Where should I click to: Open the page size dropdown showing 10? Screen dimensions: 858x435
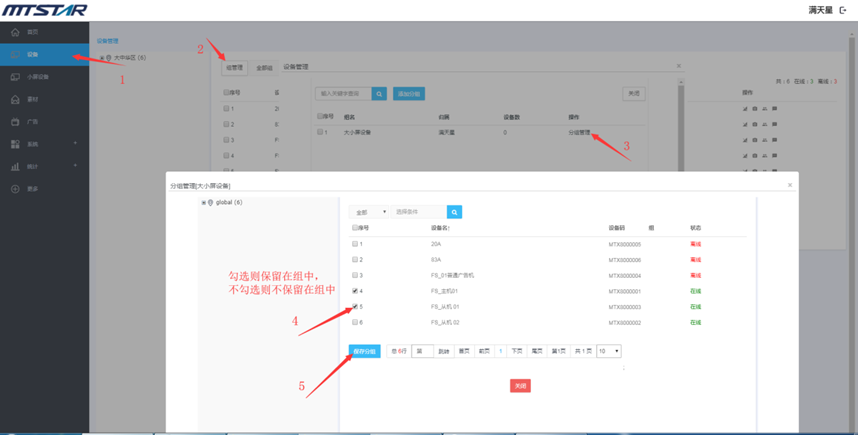click(x=609, y=351)
